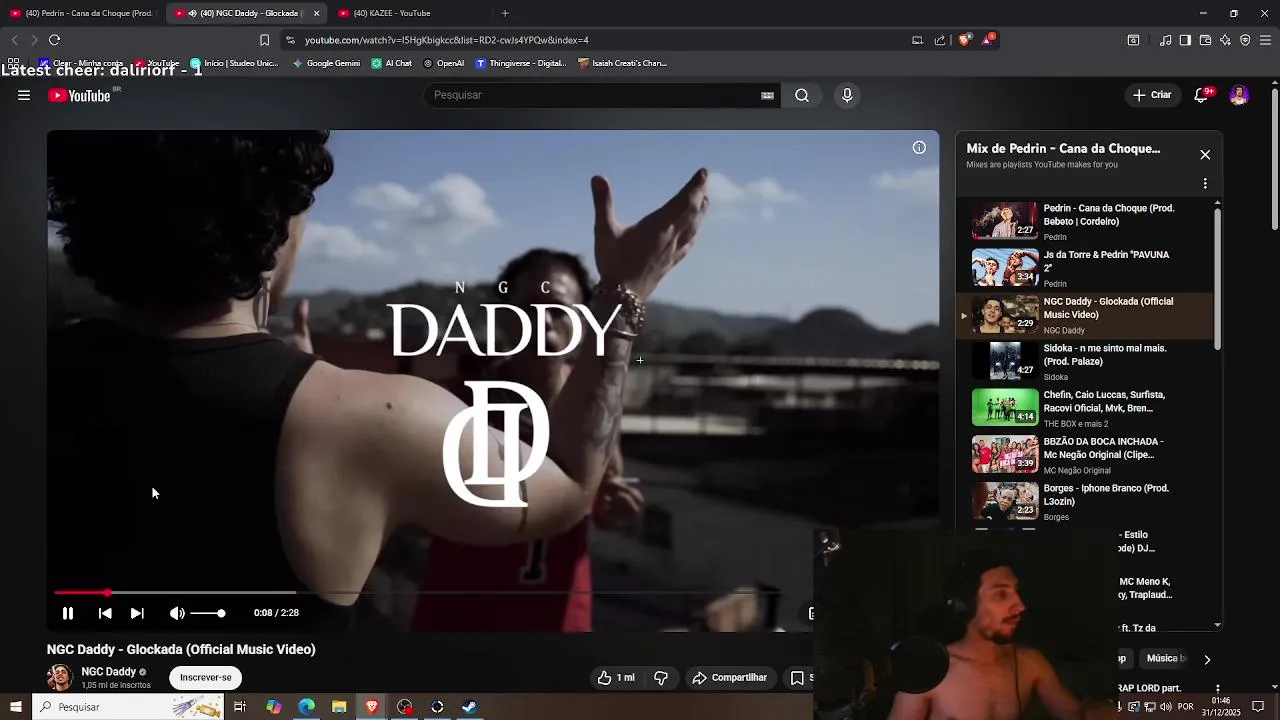Open the video info card icon
Image resolution: width=1280 pixels, height=720 pixels.
click(919, 148)
